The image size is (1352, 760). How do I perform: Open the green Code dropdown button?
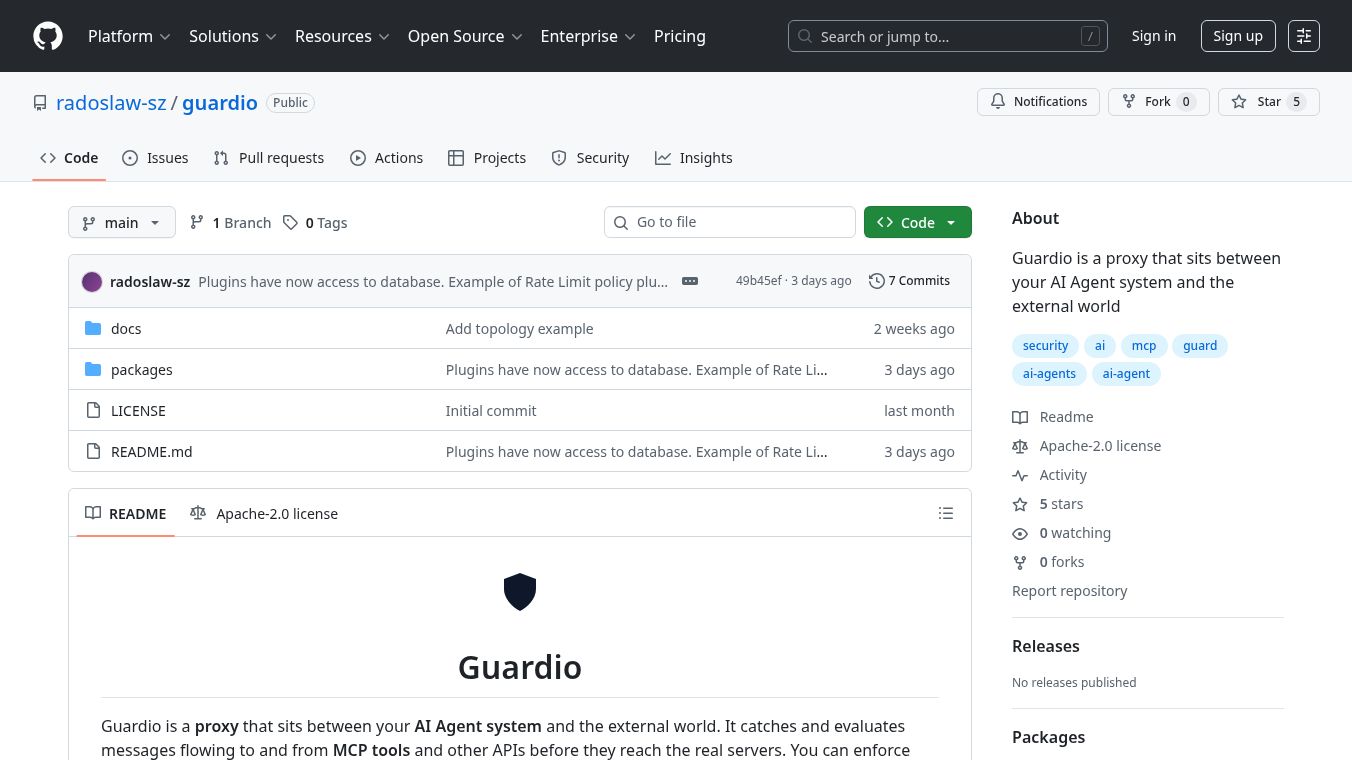[918, 223]
